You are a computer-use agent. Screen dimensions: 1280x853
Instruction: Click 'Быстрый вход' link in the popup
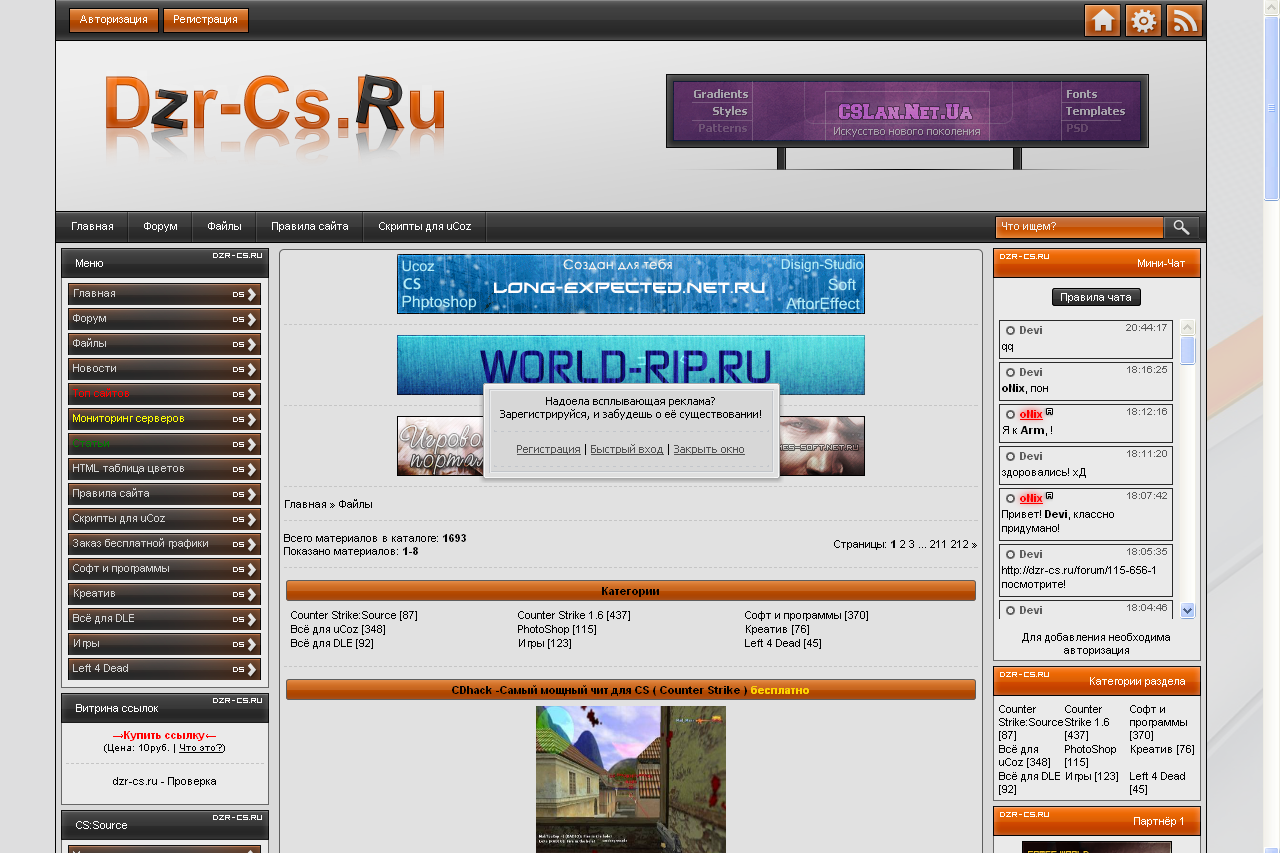click(x=626, y=450)
